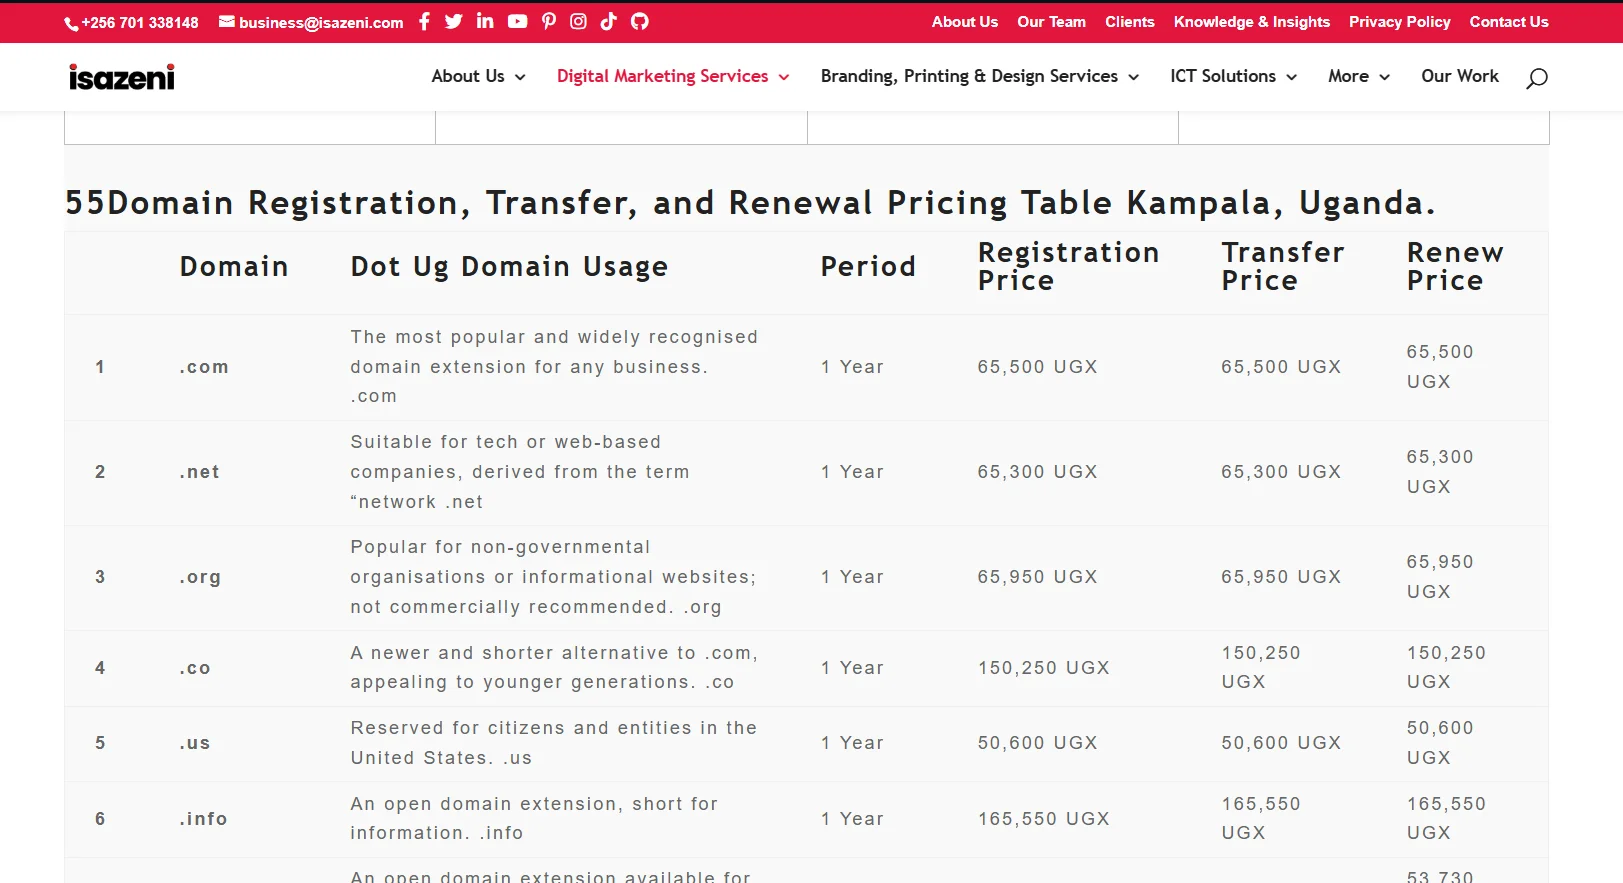Open ICT Solutions menu

[1223, 76]
